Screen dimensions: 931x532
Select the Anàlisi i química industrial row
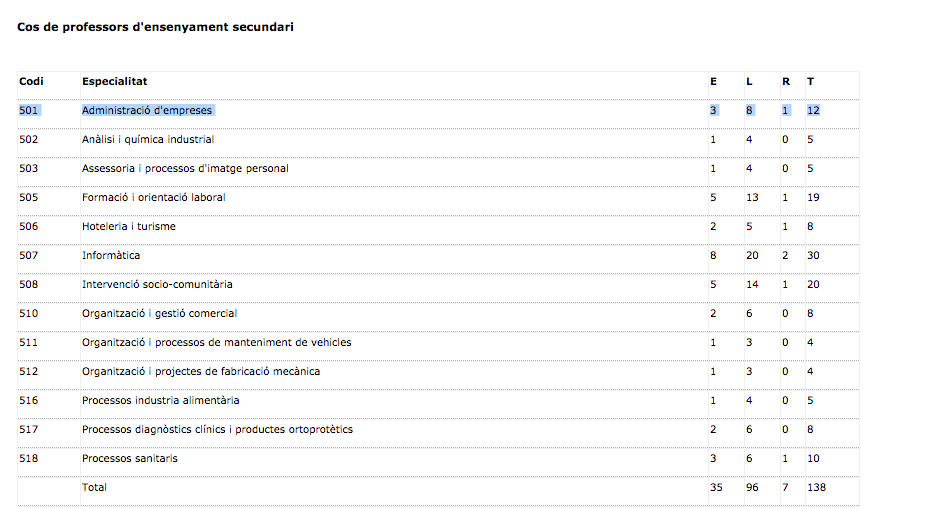coord(148,139)
